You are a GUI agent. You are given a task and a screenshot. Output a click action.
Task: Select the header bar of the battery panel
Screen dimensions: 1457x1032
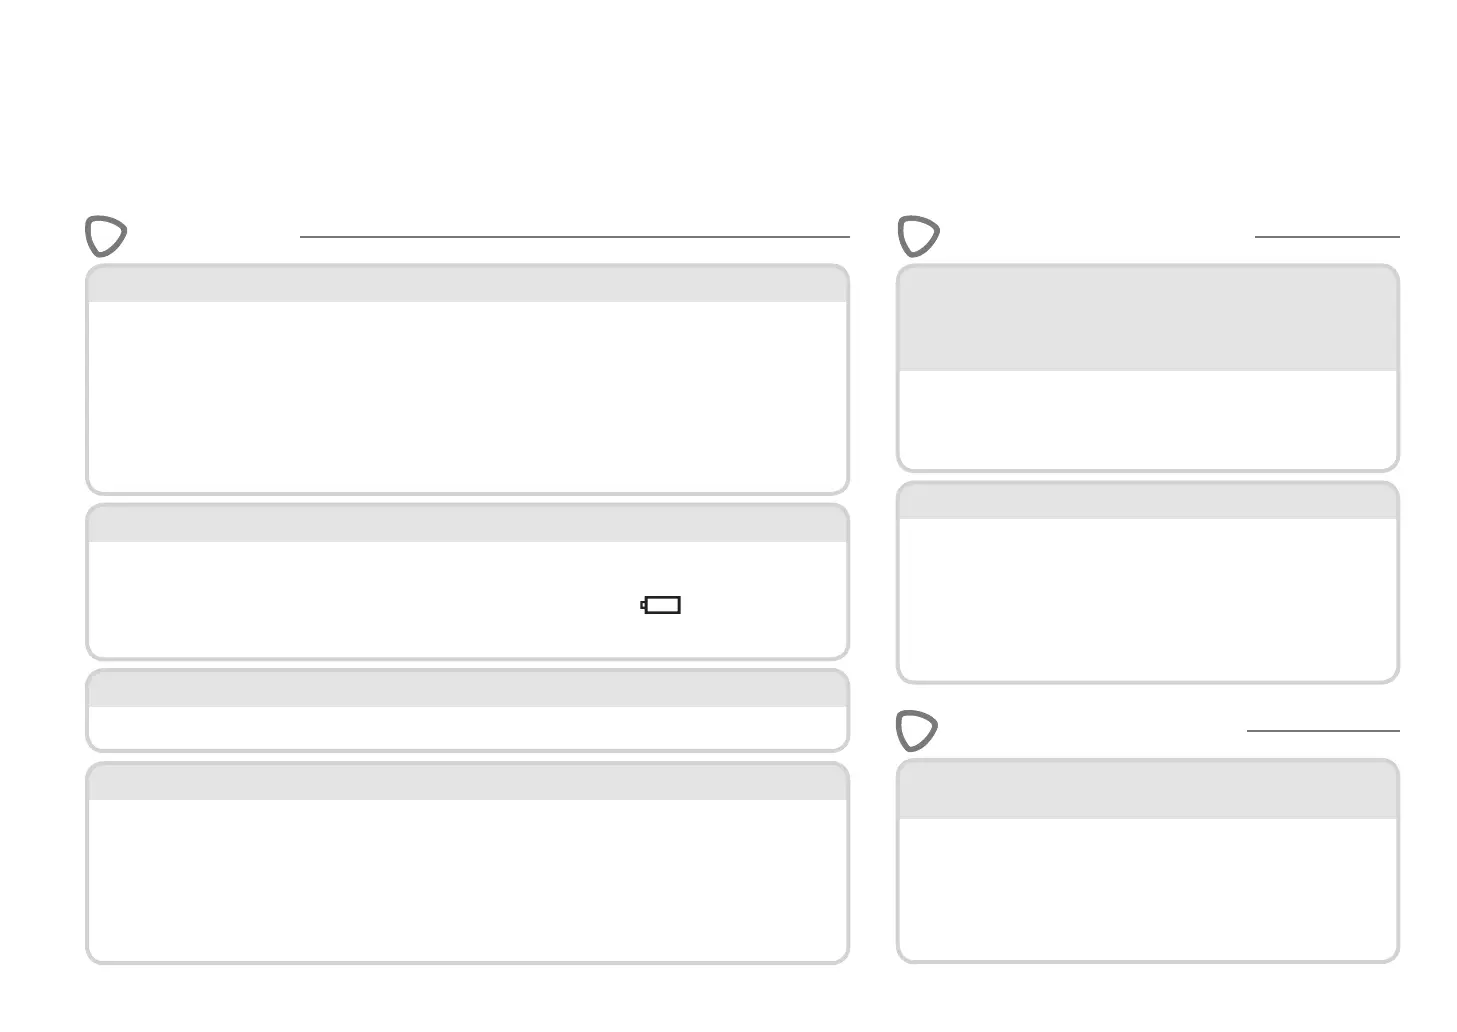(467, 524)
